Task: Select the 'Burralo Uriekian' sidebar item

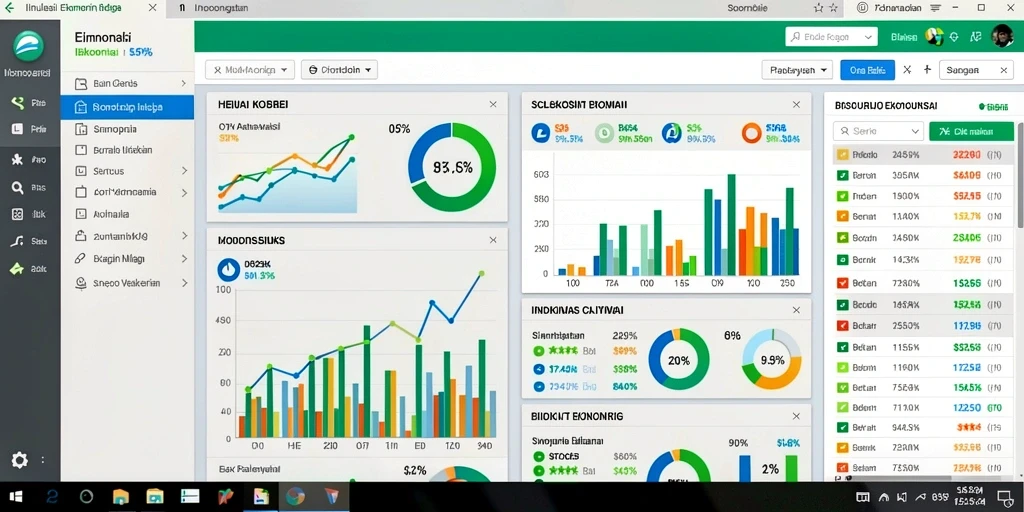Action: pos(127,150)
